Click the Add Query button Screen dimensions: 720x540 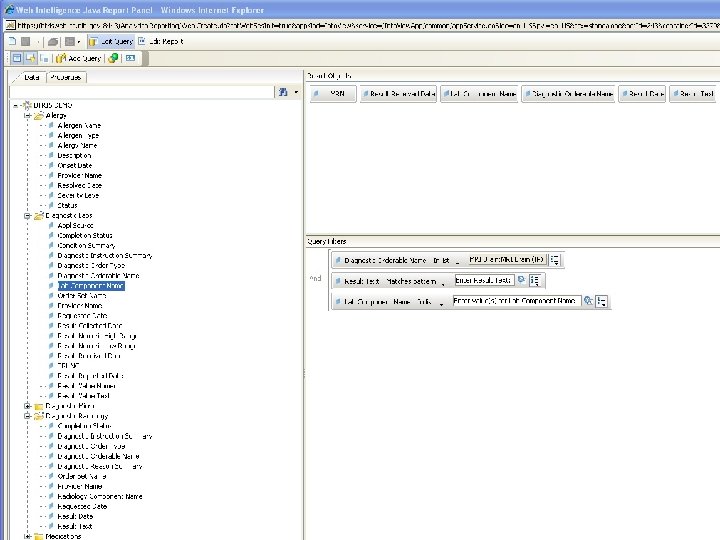79,58
